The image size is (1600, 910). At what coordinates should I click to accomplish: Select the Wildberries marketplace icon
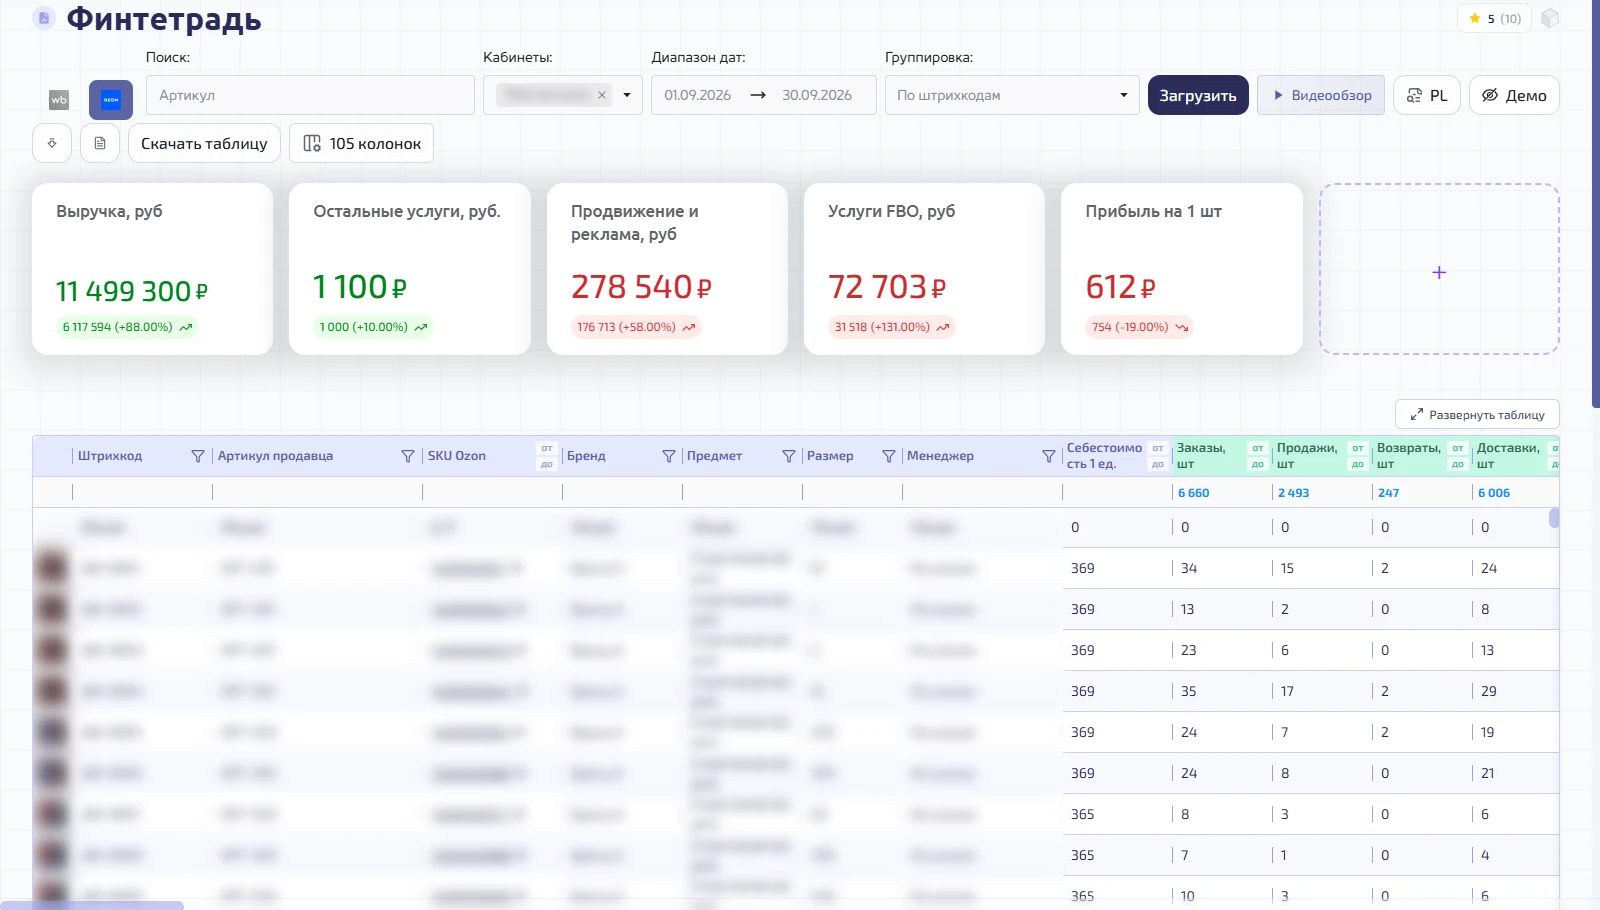pyautogui.click(x=59, y=99)
